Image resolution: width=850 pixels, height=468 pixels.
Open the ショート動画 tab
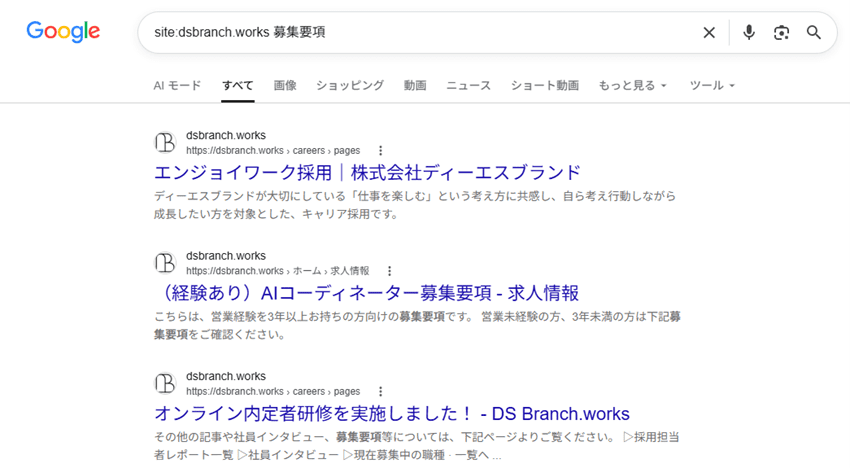click(x=545, y=85)
